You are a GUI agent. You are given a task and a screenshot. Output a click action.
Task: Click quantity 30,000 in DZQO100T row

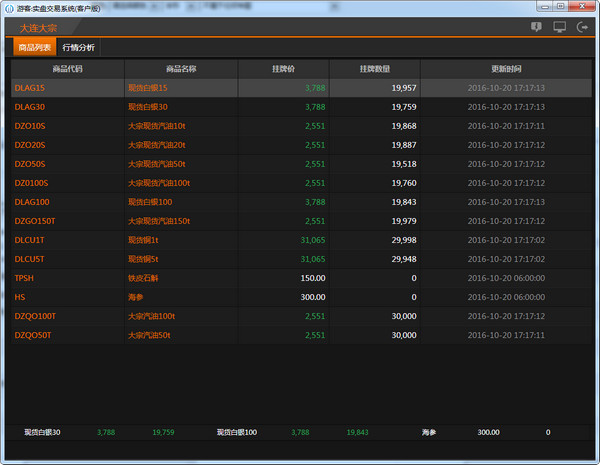(404, 316)
